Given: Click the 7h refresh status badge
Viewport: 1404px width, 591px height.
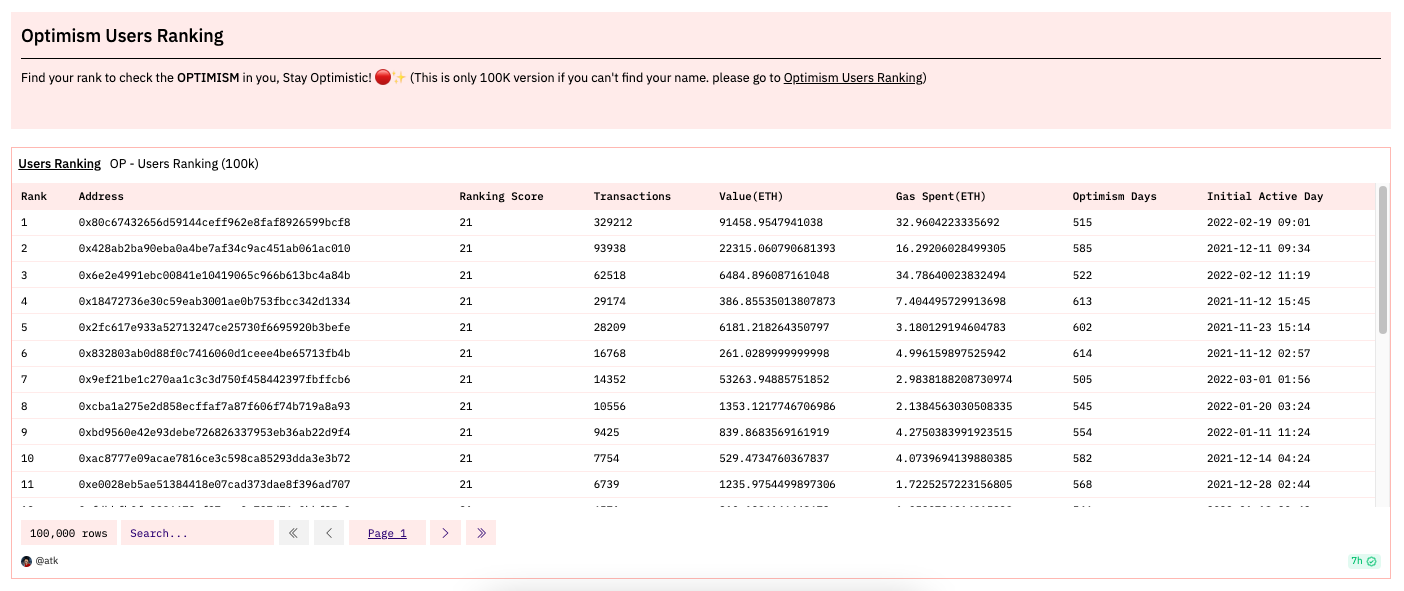Looking at the screenshot, I should point(1363,561).
